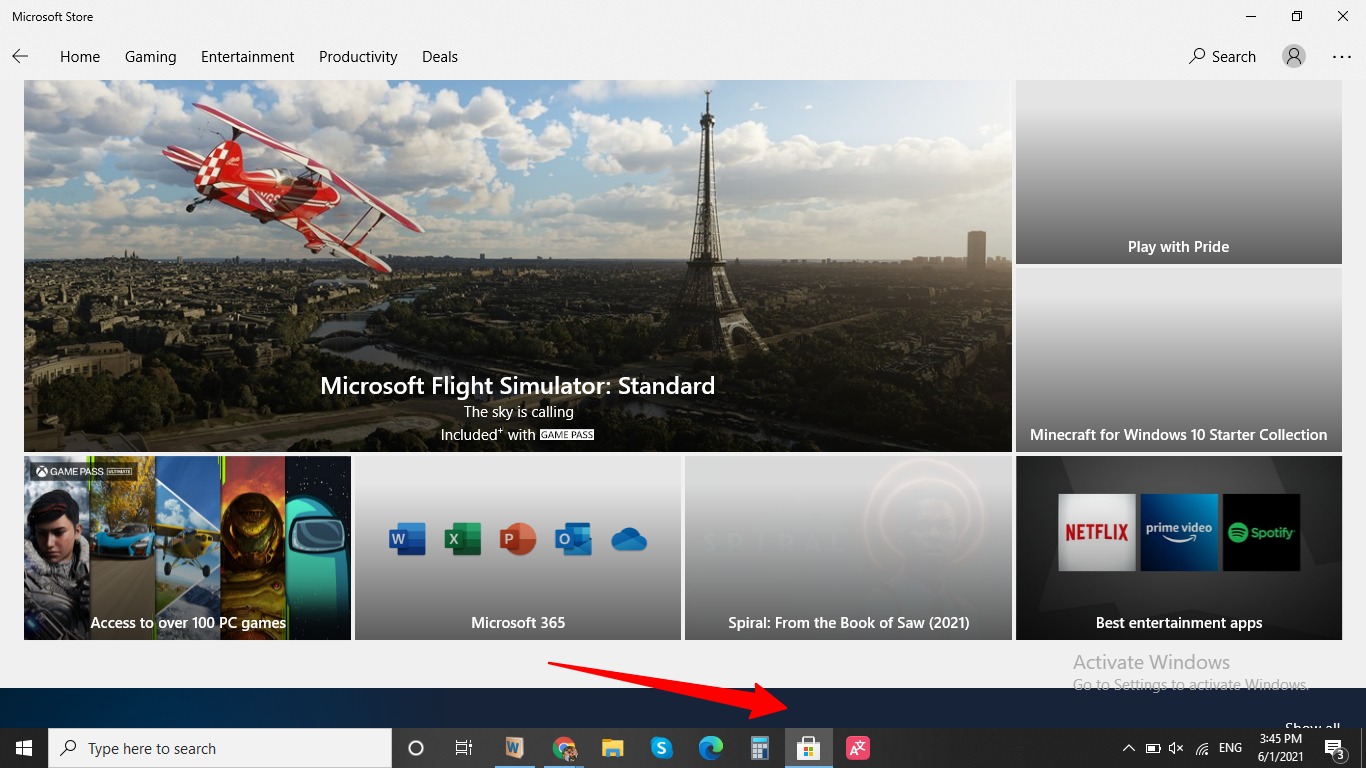Launch Microsoft Edge from the taskbar
The height and width of the screenshot is (768, 1366).
click(x=711, y=748)
